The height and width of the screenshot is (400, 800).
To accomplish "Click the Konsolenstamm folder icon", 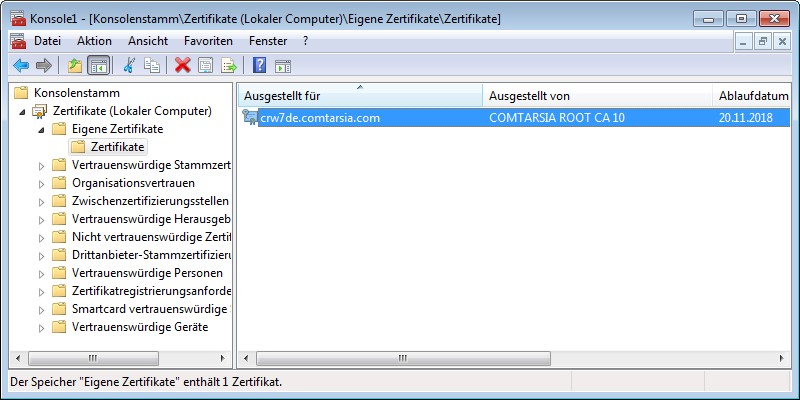I will tap(21, 93).
